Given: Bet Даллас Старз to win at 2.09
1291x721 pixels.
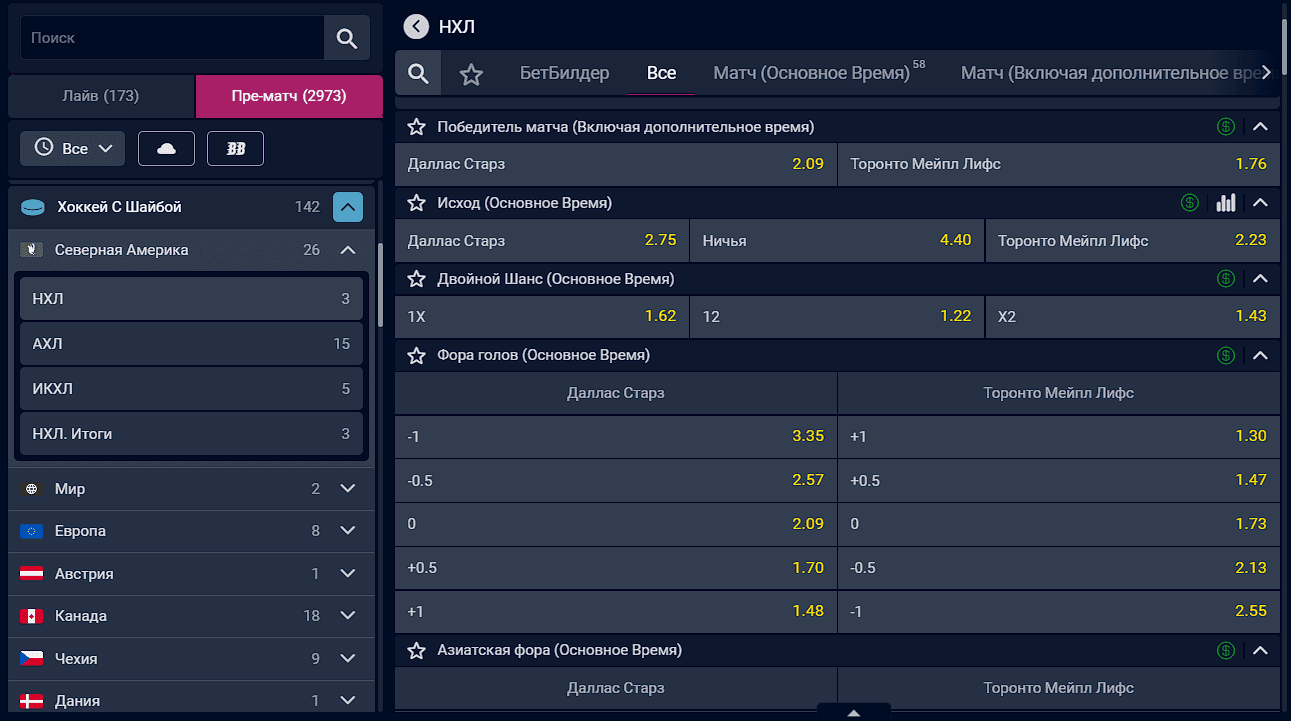Looking at the screenshot, I should (616, 164).
